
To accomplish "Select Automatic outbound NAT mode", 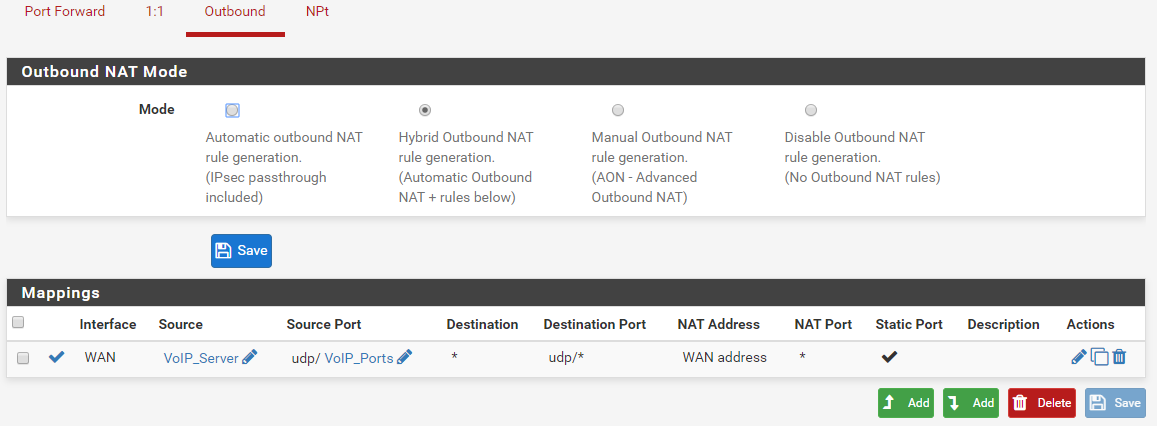I will point(232,110).
